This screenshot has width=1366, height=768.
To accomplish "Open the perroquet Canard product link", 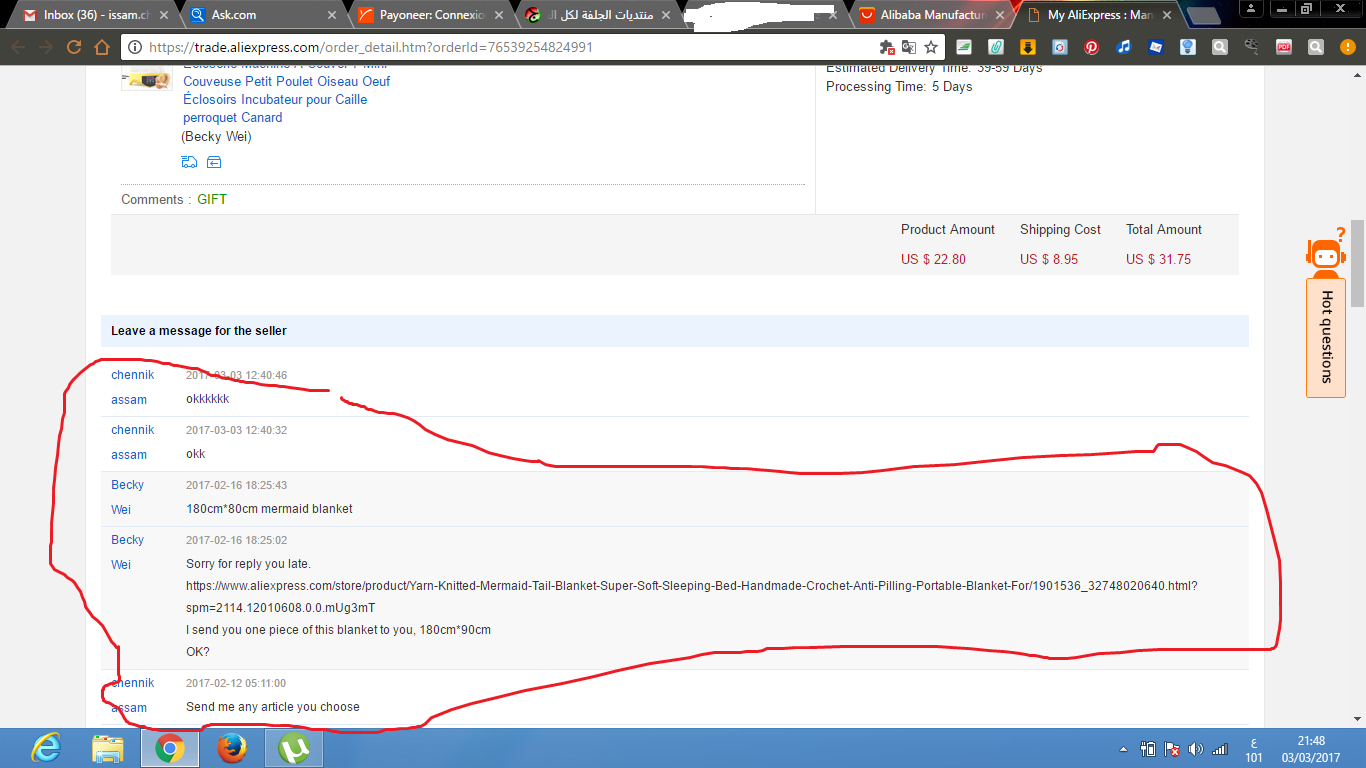I will click(x=232, y=117).
